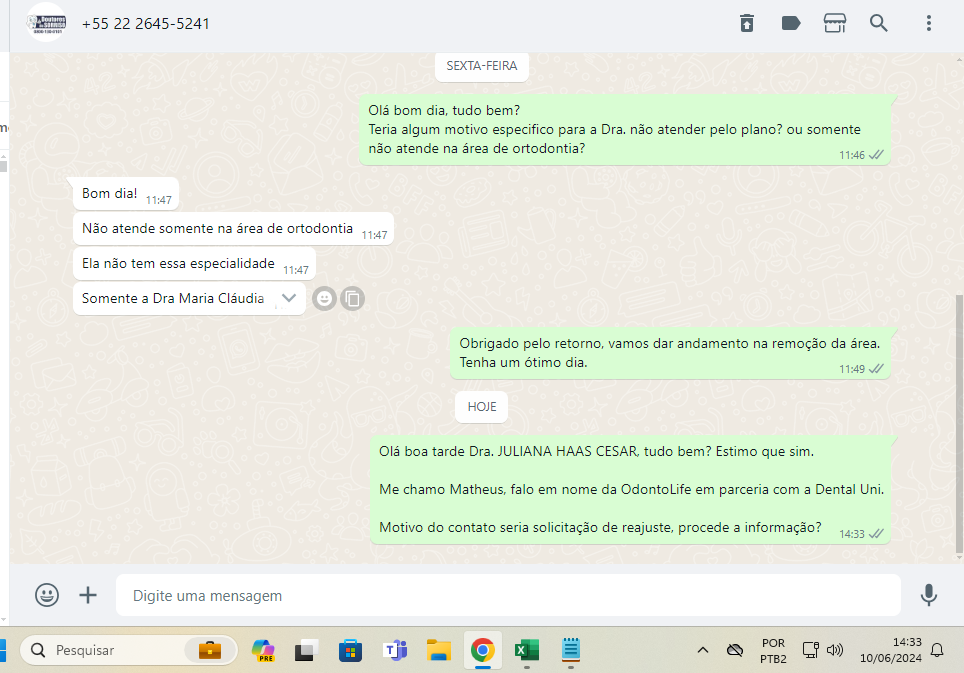Show hidden system tray icons

coord(702,650)
